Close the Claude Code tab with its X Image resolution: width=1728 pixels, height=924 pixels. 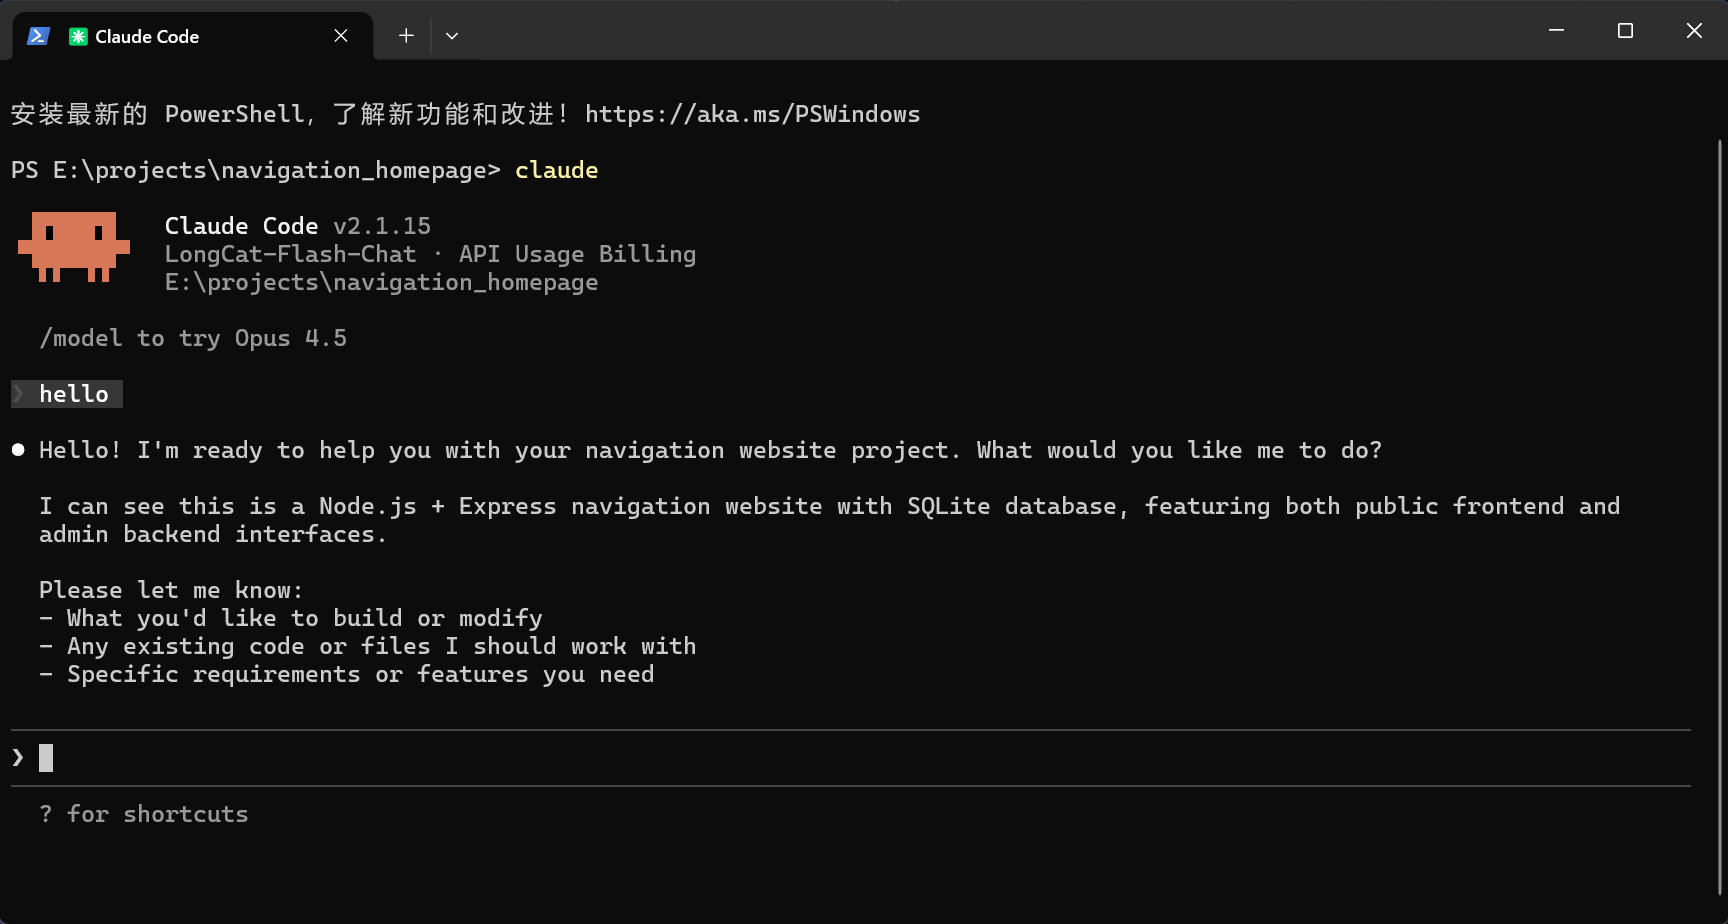pos(340,36)
